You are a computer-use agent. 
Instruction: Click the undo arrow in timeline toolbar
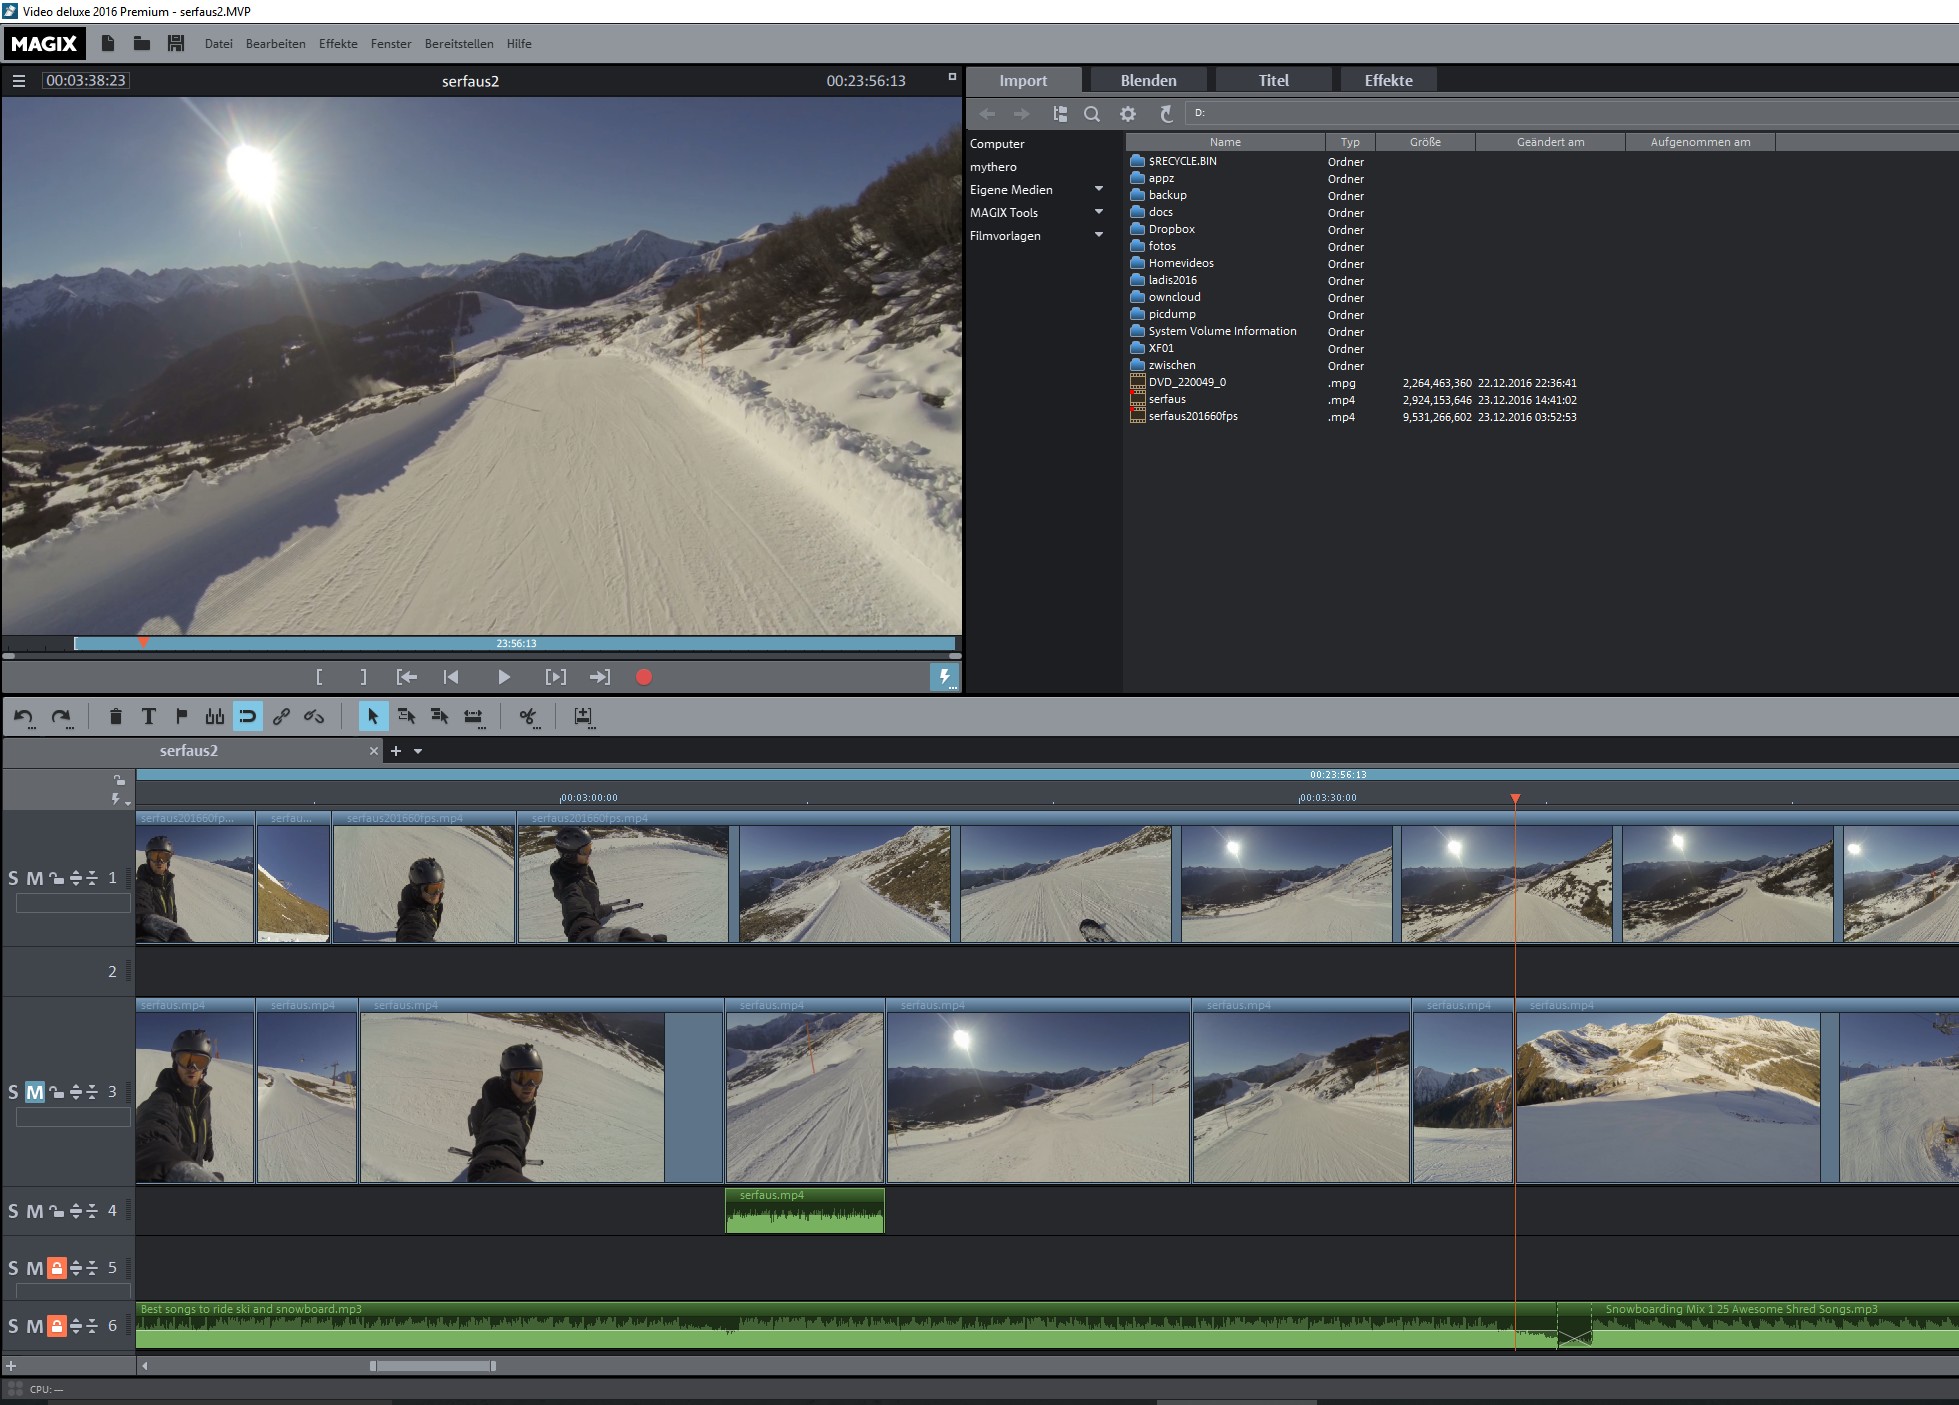pos(23,716)
